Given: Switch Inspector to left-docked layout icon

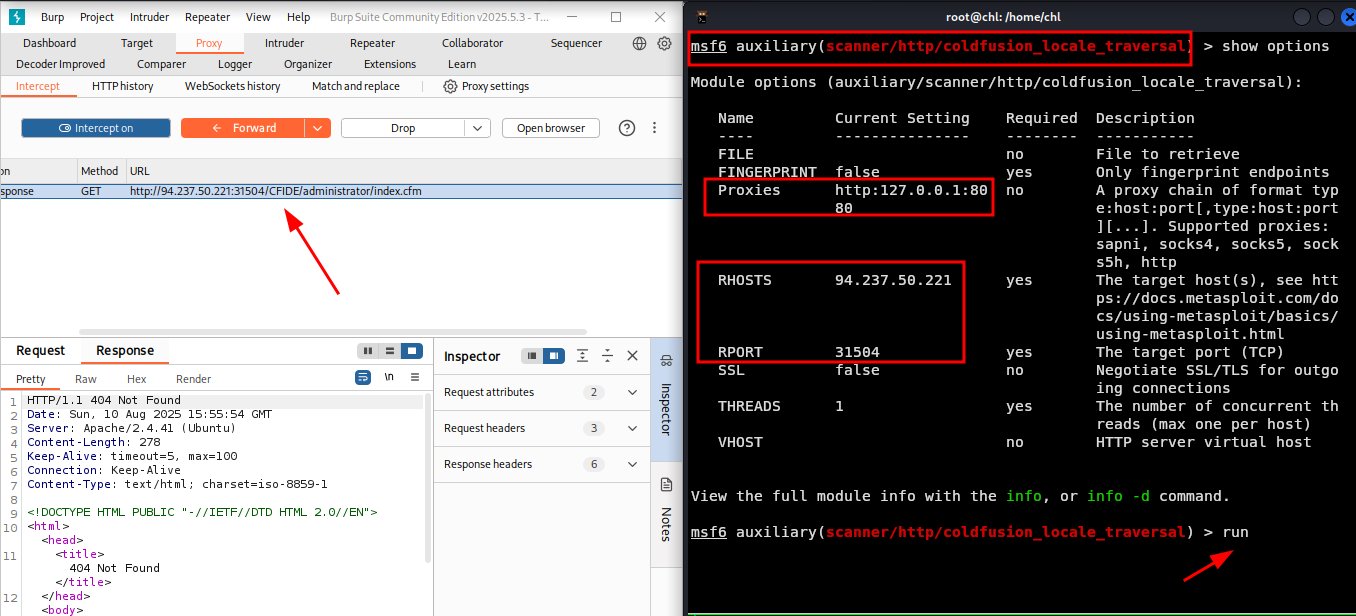Looking at the screenshot, I should point(532,356).
